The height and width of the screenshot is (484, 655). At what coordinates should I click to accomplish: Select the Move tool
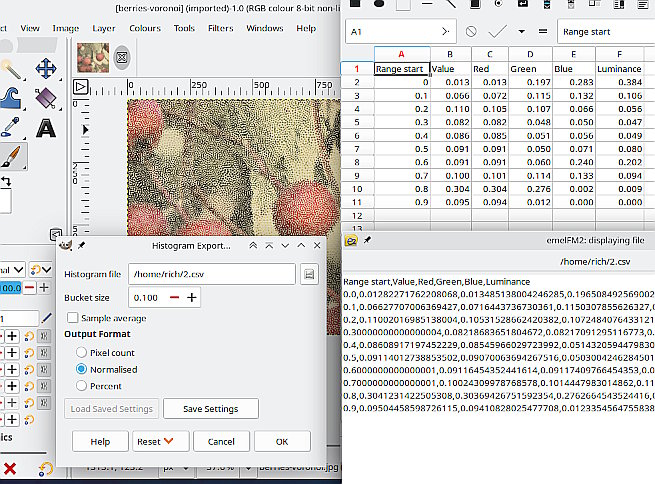click(x=46, y=68)
